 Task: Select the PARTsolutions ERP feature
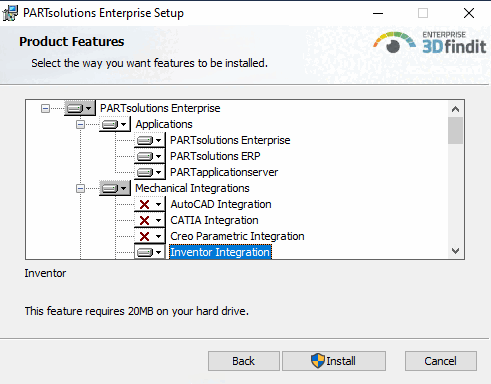(215, 156)
